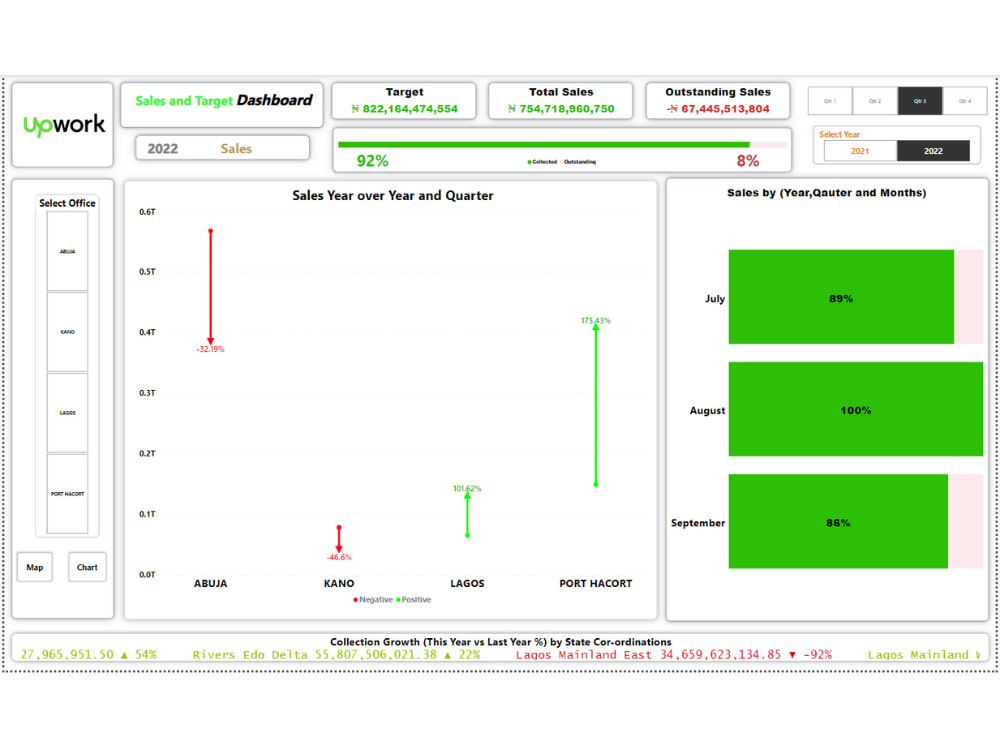Viewport: 1000px width, 750px height.
Task: Select LAGOS in the Select Office slicer
Action: tap(66, 410)
